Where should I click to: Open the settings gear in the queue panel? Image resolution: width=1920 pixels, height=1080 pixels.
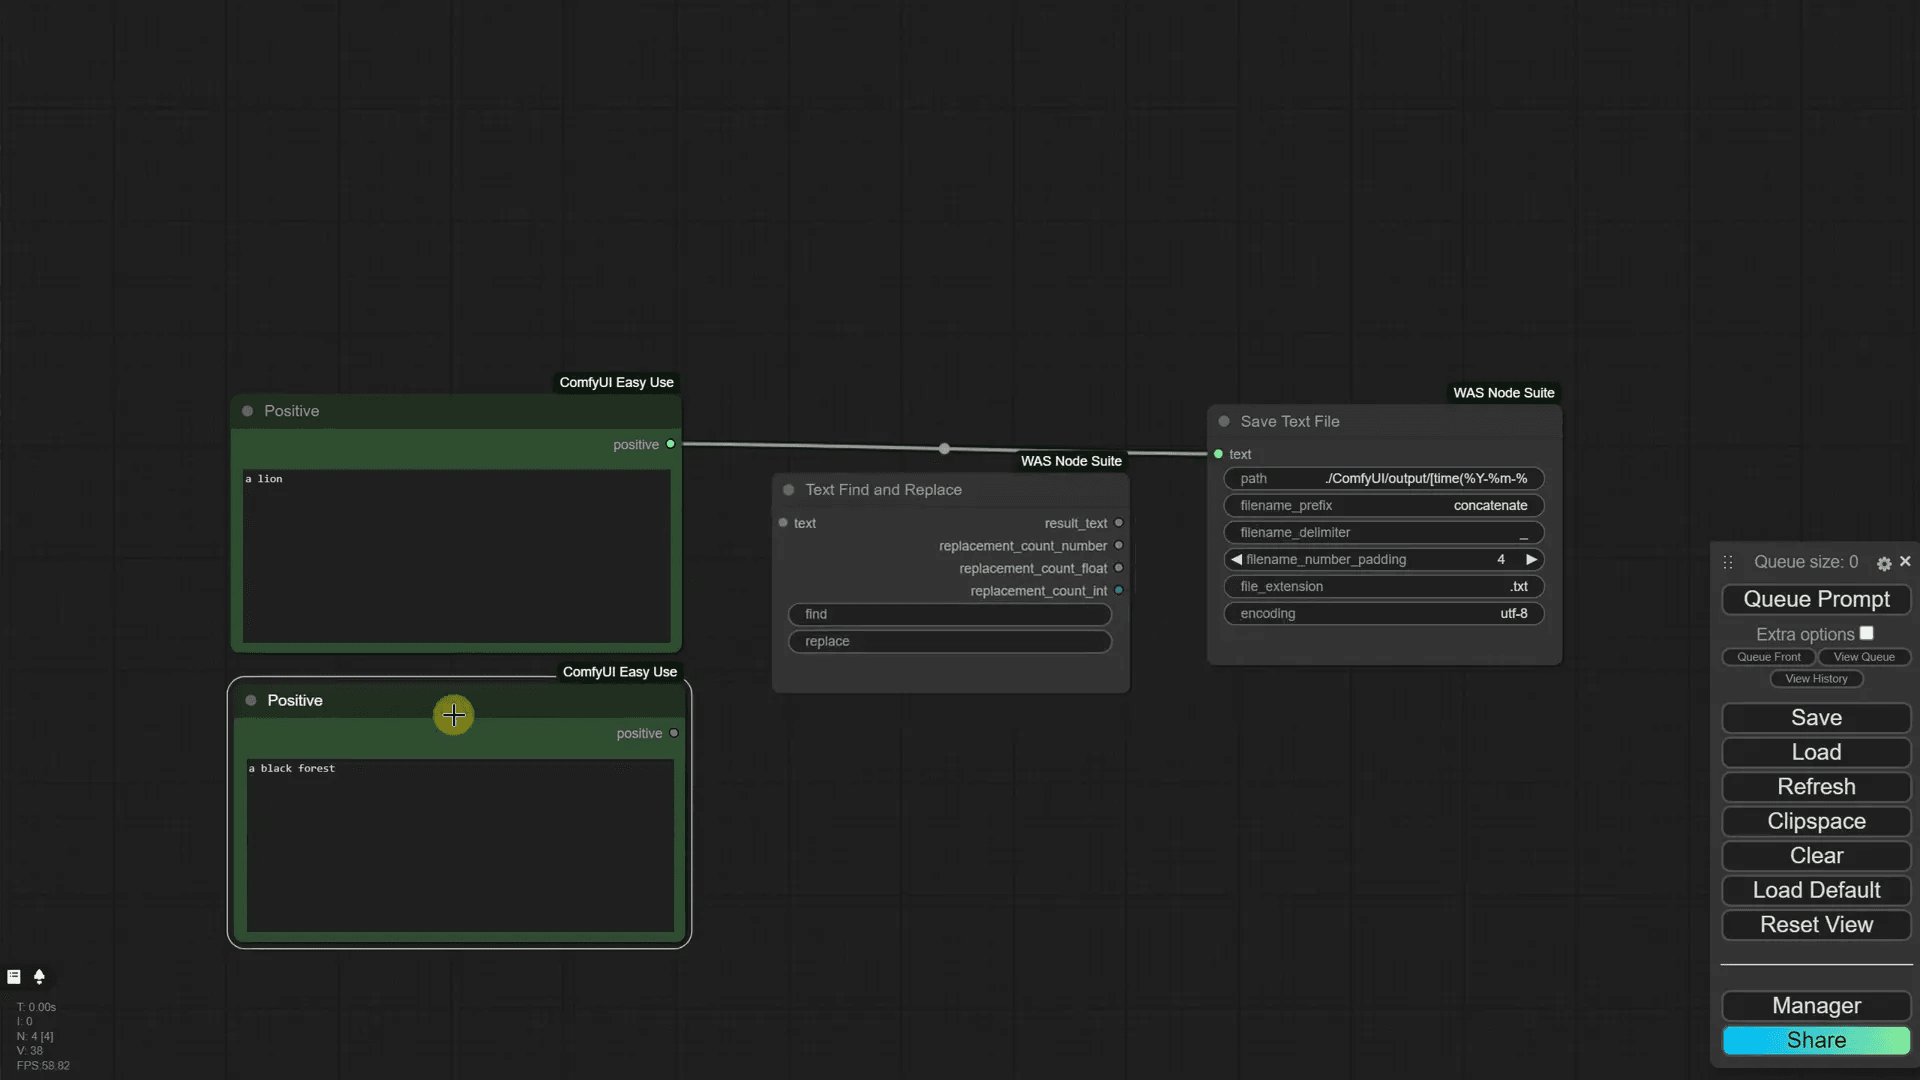pyautogui.click(x=1883, y=564)
